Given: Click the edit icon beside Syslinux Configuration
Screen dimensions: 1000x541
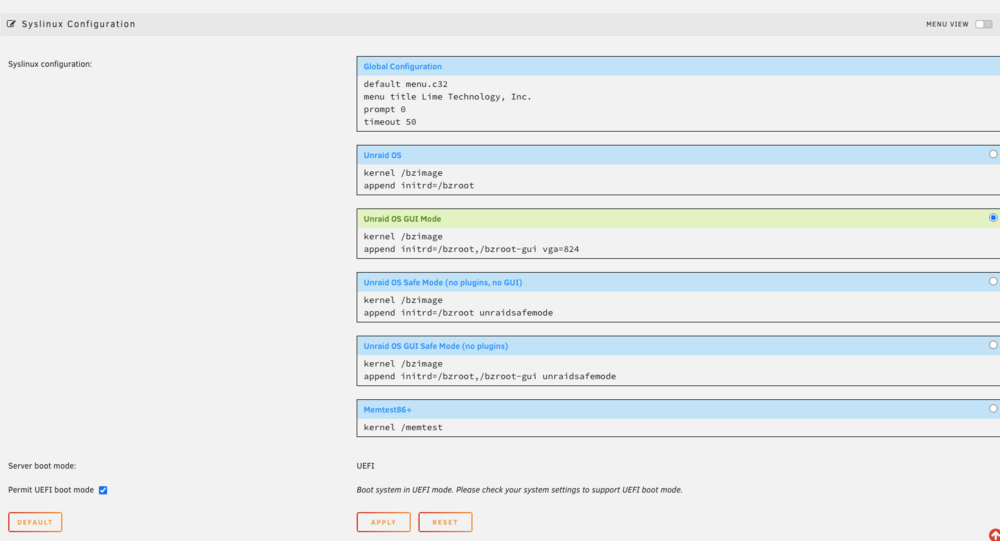Looking at the screenshot, I should (11, 24).
